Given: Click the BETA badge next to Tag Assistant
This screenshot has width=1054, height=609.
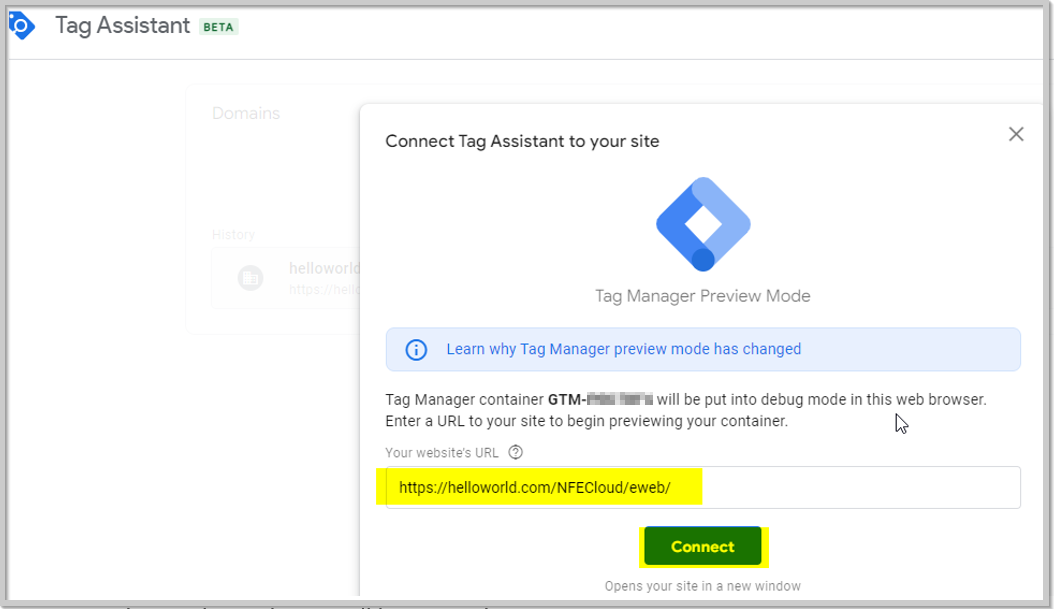Looking at the screenshot, I should point(218,27).
